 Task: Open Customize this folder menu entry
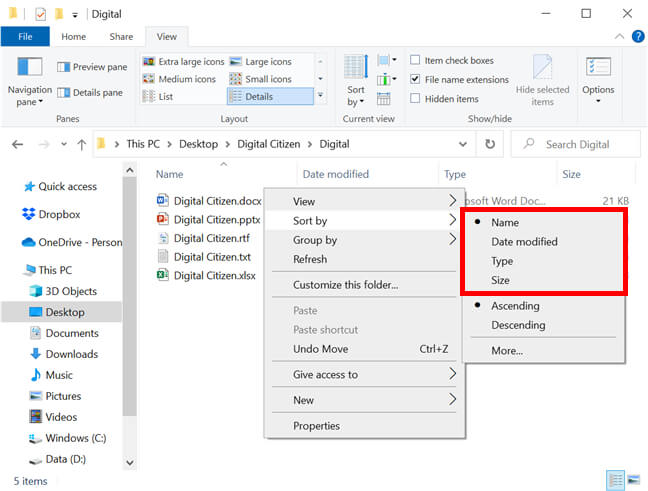pyautogui.click(x=364, y=285)
